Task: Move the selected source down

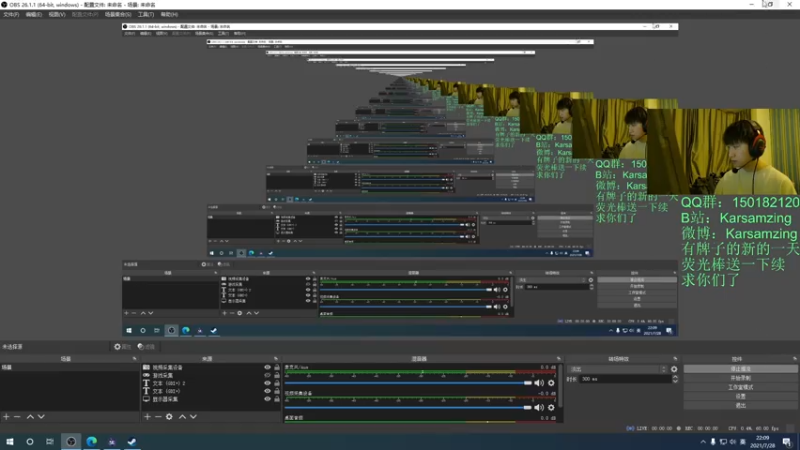Action: coord(193,417)
